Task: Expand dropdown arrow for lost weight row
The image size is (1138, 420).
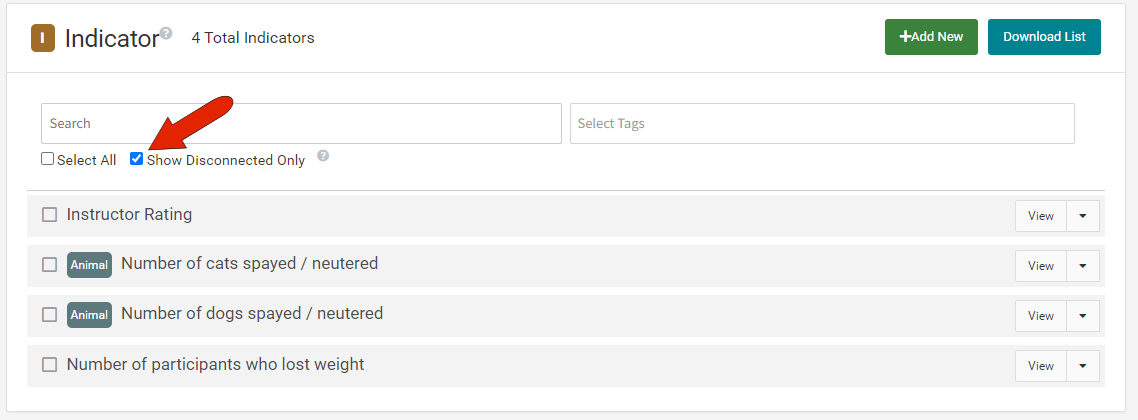Action: 1083,366
